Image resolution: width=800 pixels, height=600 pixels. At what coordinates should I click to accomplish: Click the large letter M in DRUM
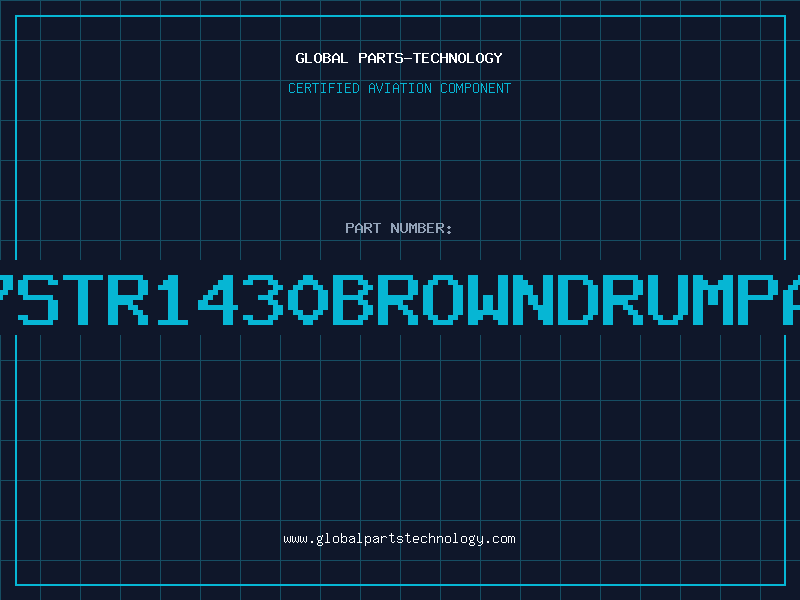712,299
